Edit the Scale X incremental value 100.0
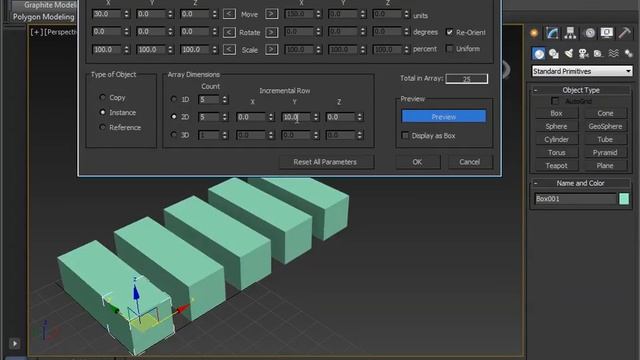 click(x=107, y=49)
